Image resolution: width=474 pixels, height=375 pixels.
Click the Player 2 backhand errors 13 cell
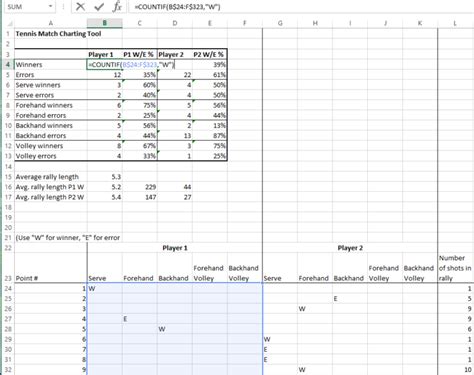click(x=175, y=136)
